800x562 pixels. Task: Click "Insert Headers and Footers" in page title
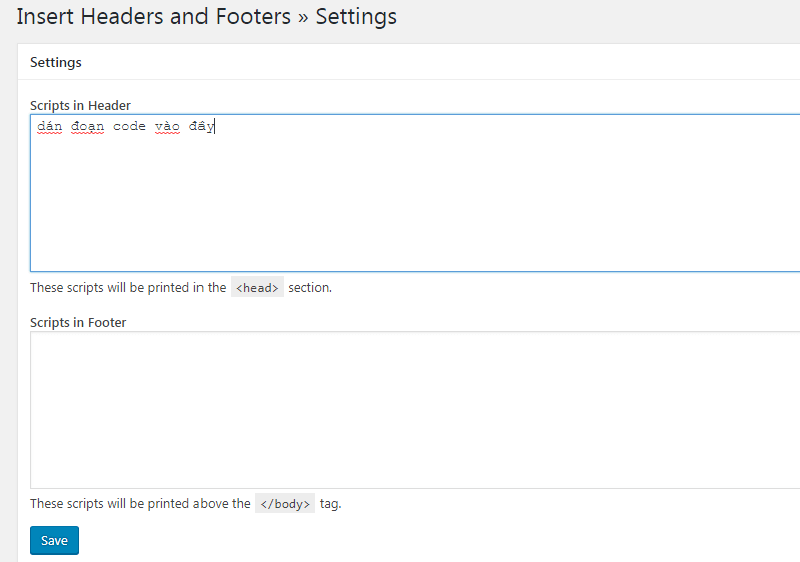coord(154,17)
